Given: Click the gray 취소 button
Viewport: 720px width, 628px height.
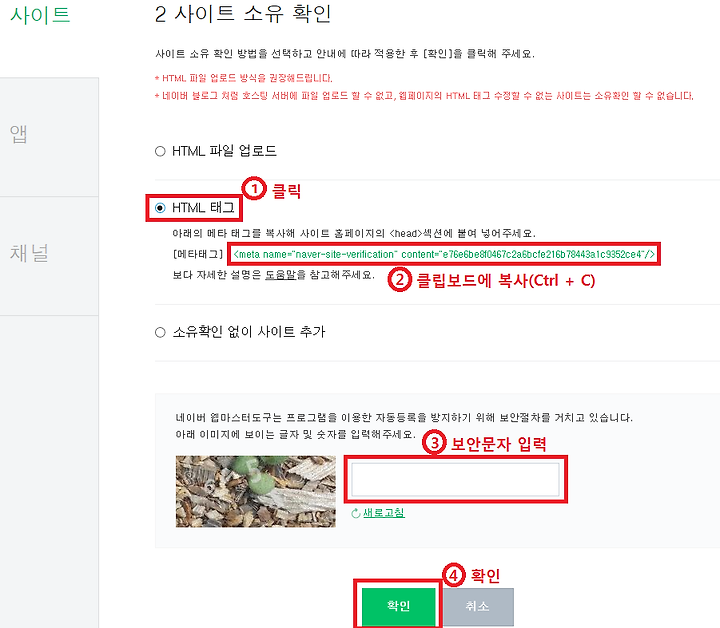Looking at the screenshot, I should point(478,606).
